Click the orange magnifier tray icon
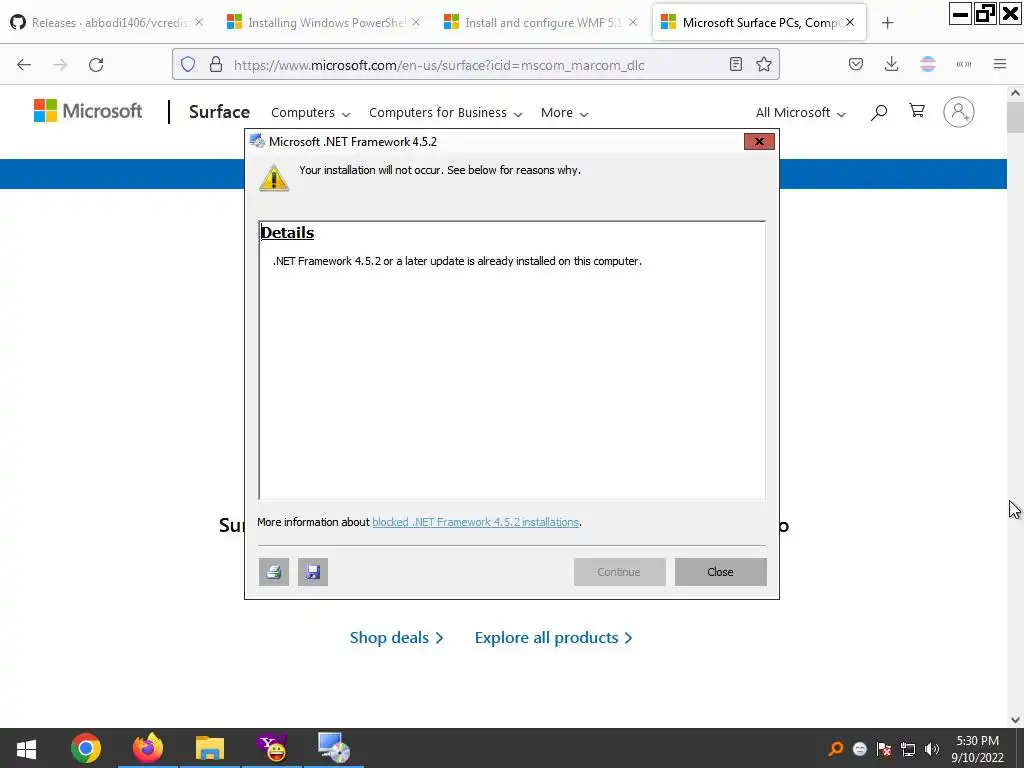 tap(835, 749)
